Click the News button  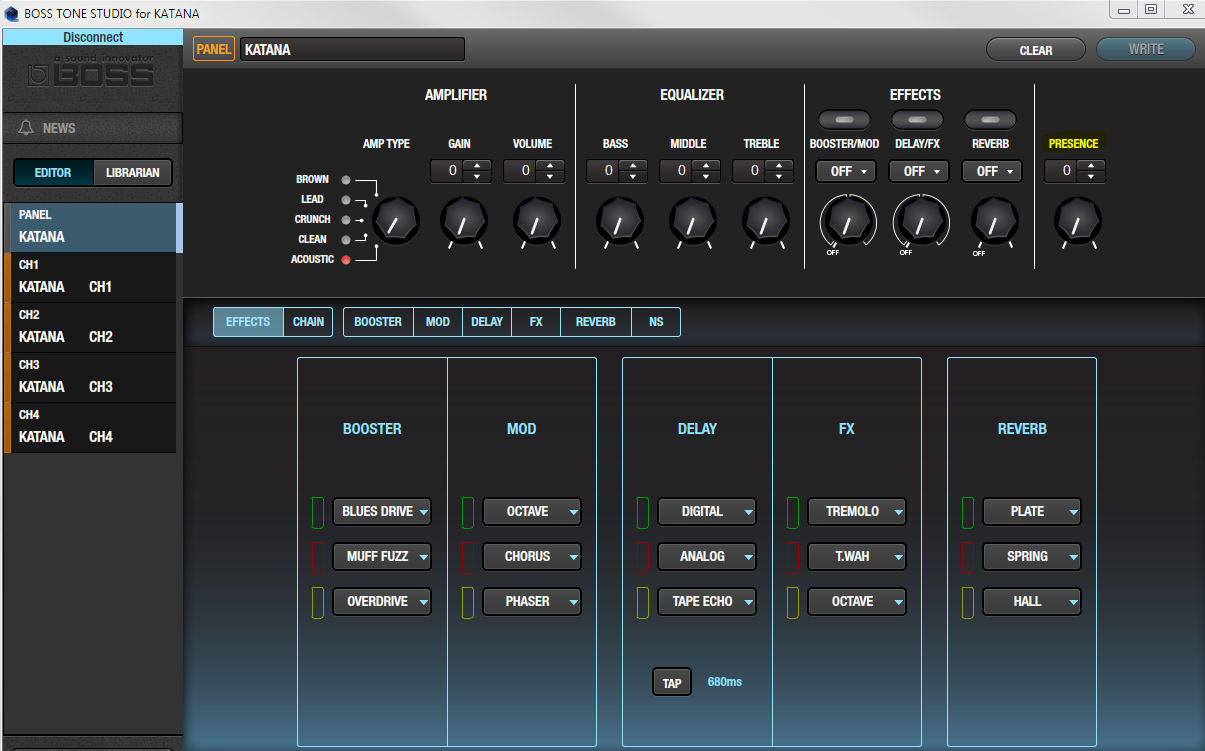click(x=92, y=128)
